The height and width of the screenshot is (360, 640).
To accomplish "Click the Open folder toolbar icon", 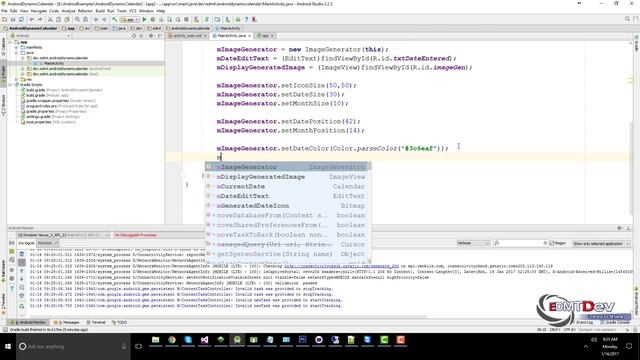I will tap(4, 20).
